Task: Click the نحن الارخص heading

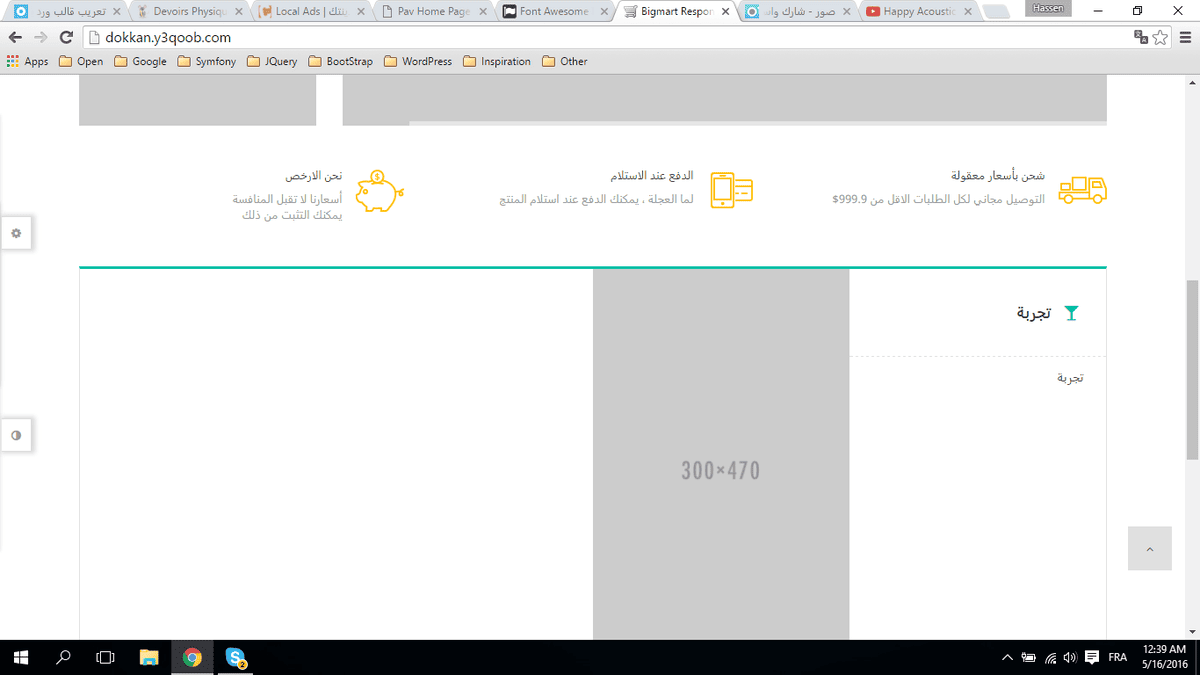Action: (314, 176)
